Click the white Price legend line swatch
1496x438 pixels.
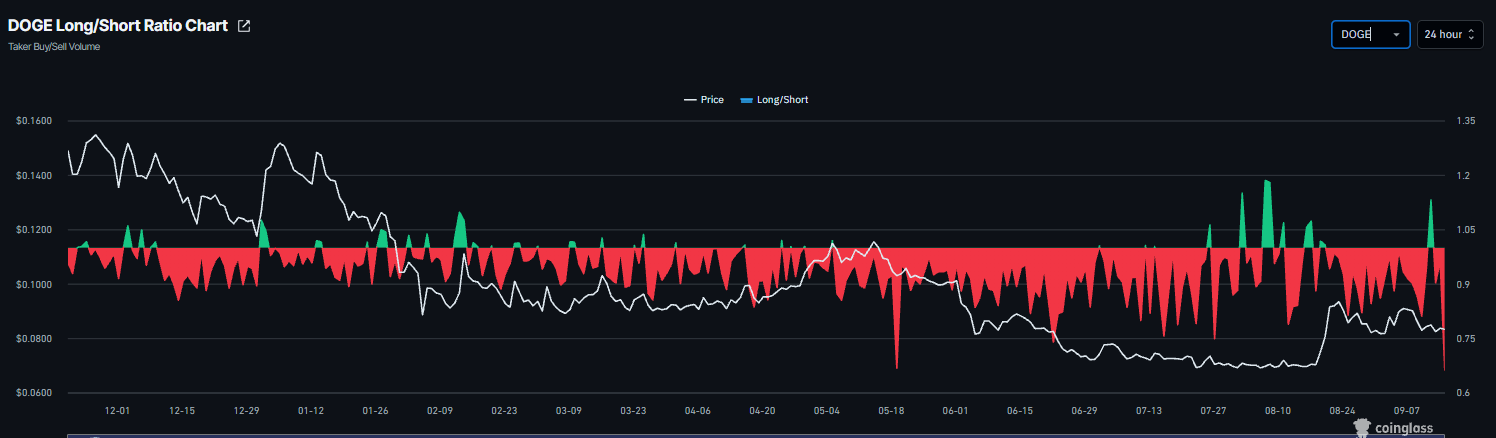pyautogui.click(x=690, y=100)
